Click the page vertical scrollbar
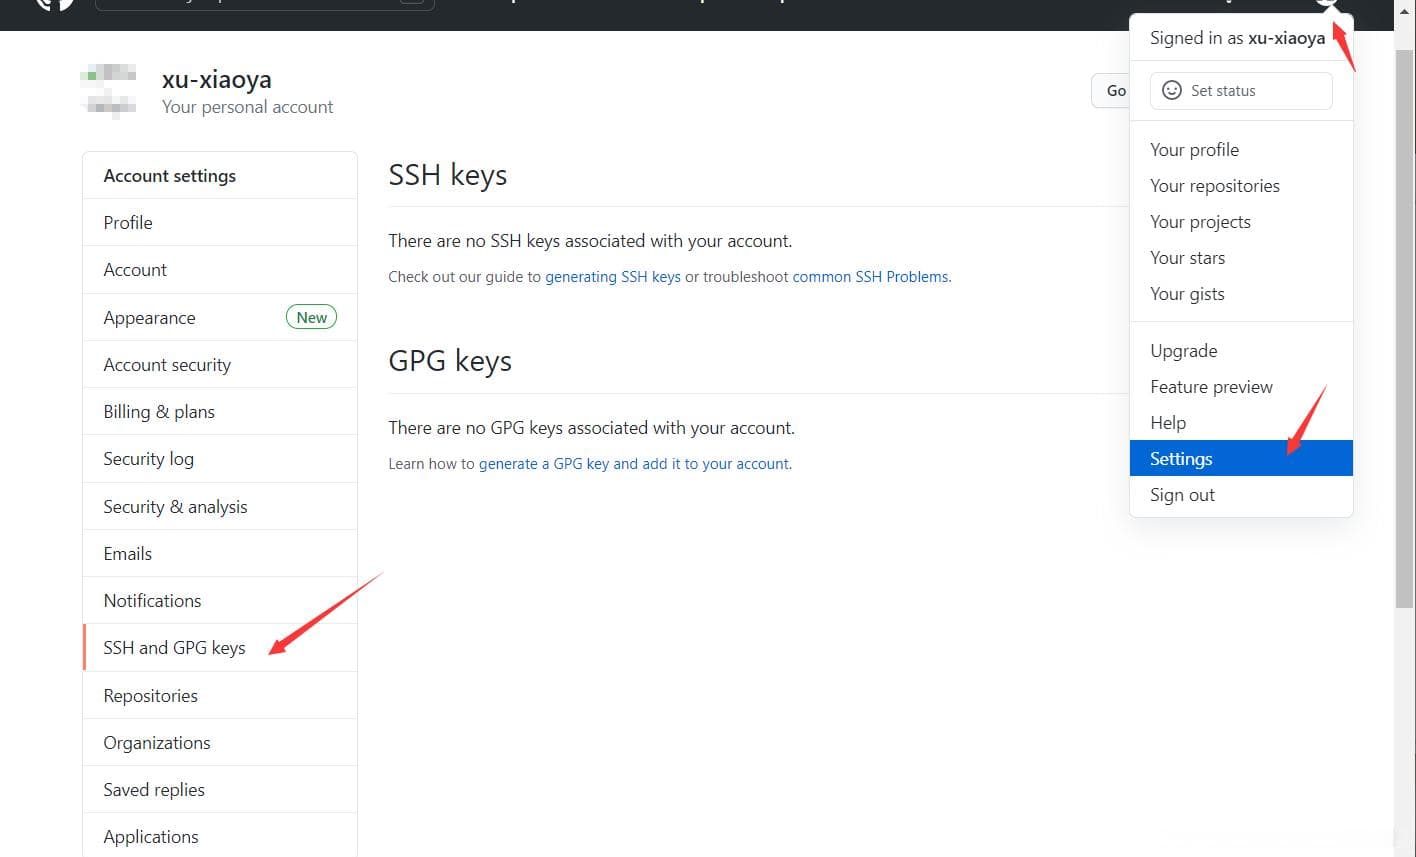 [1405, 330]
